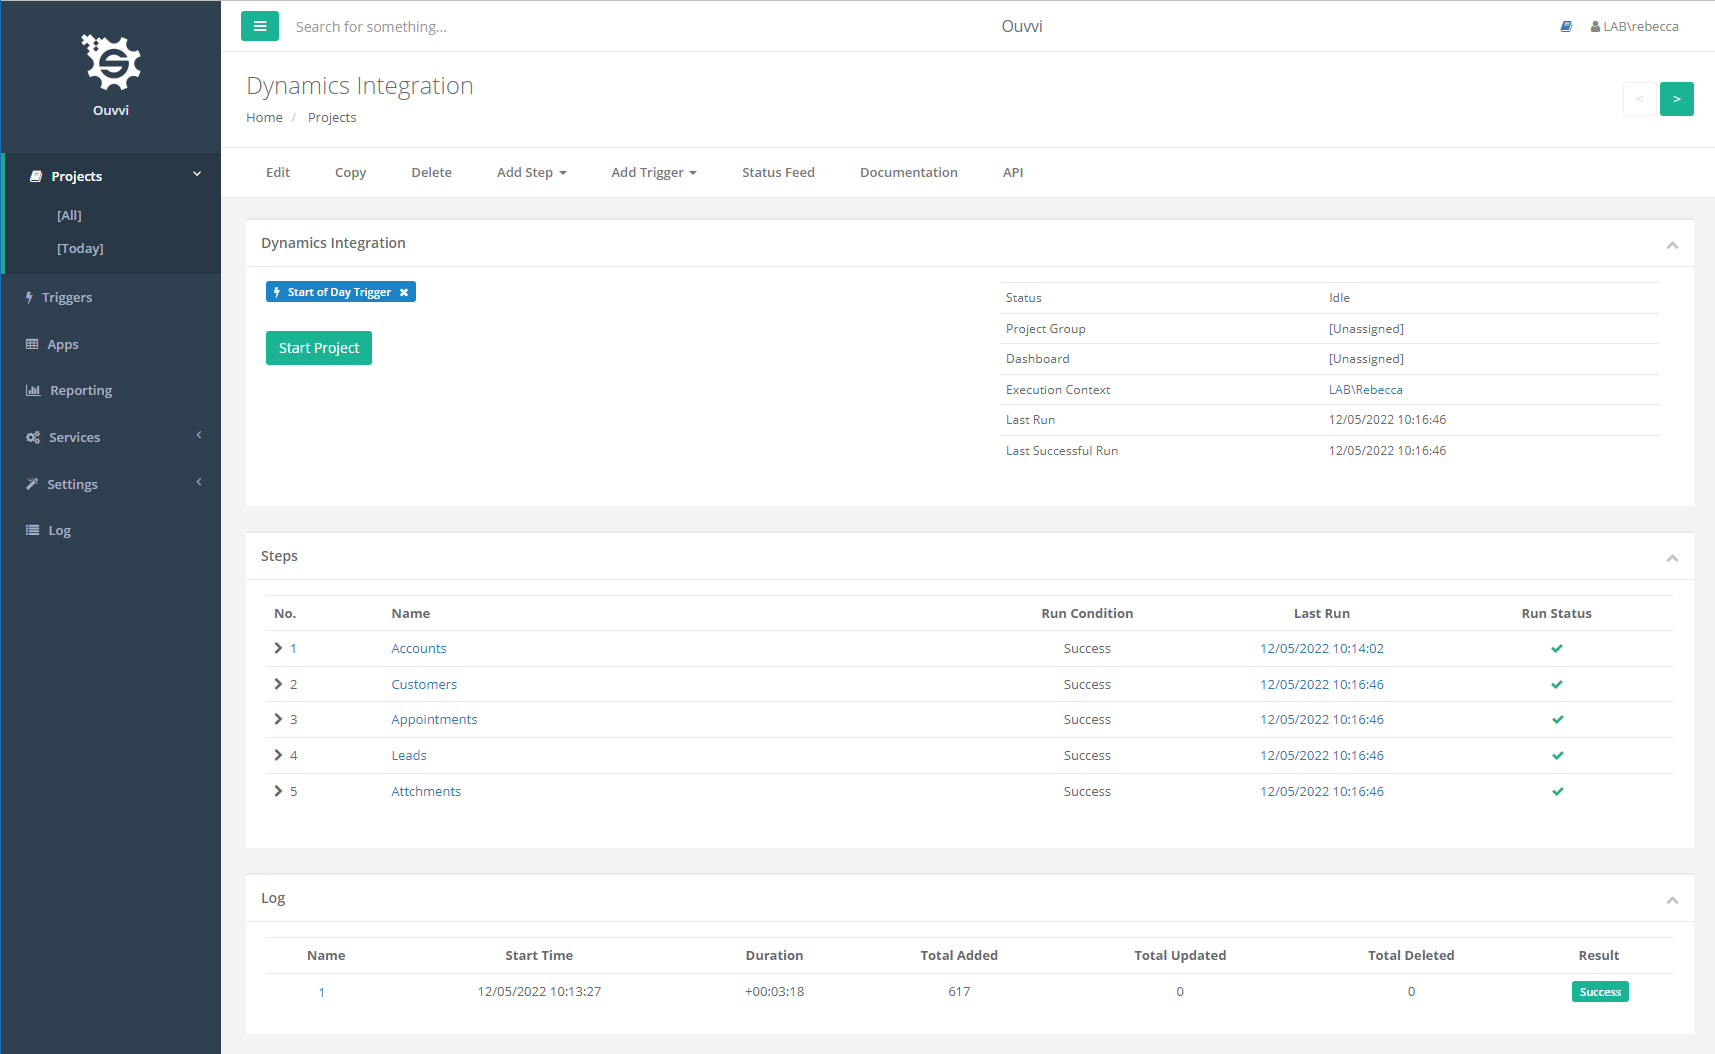The height and width of the screenshot is (1054, 1715).
Task: Open Customers last run timestamp link
Action: [1322, 684]
